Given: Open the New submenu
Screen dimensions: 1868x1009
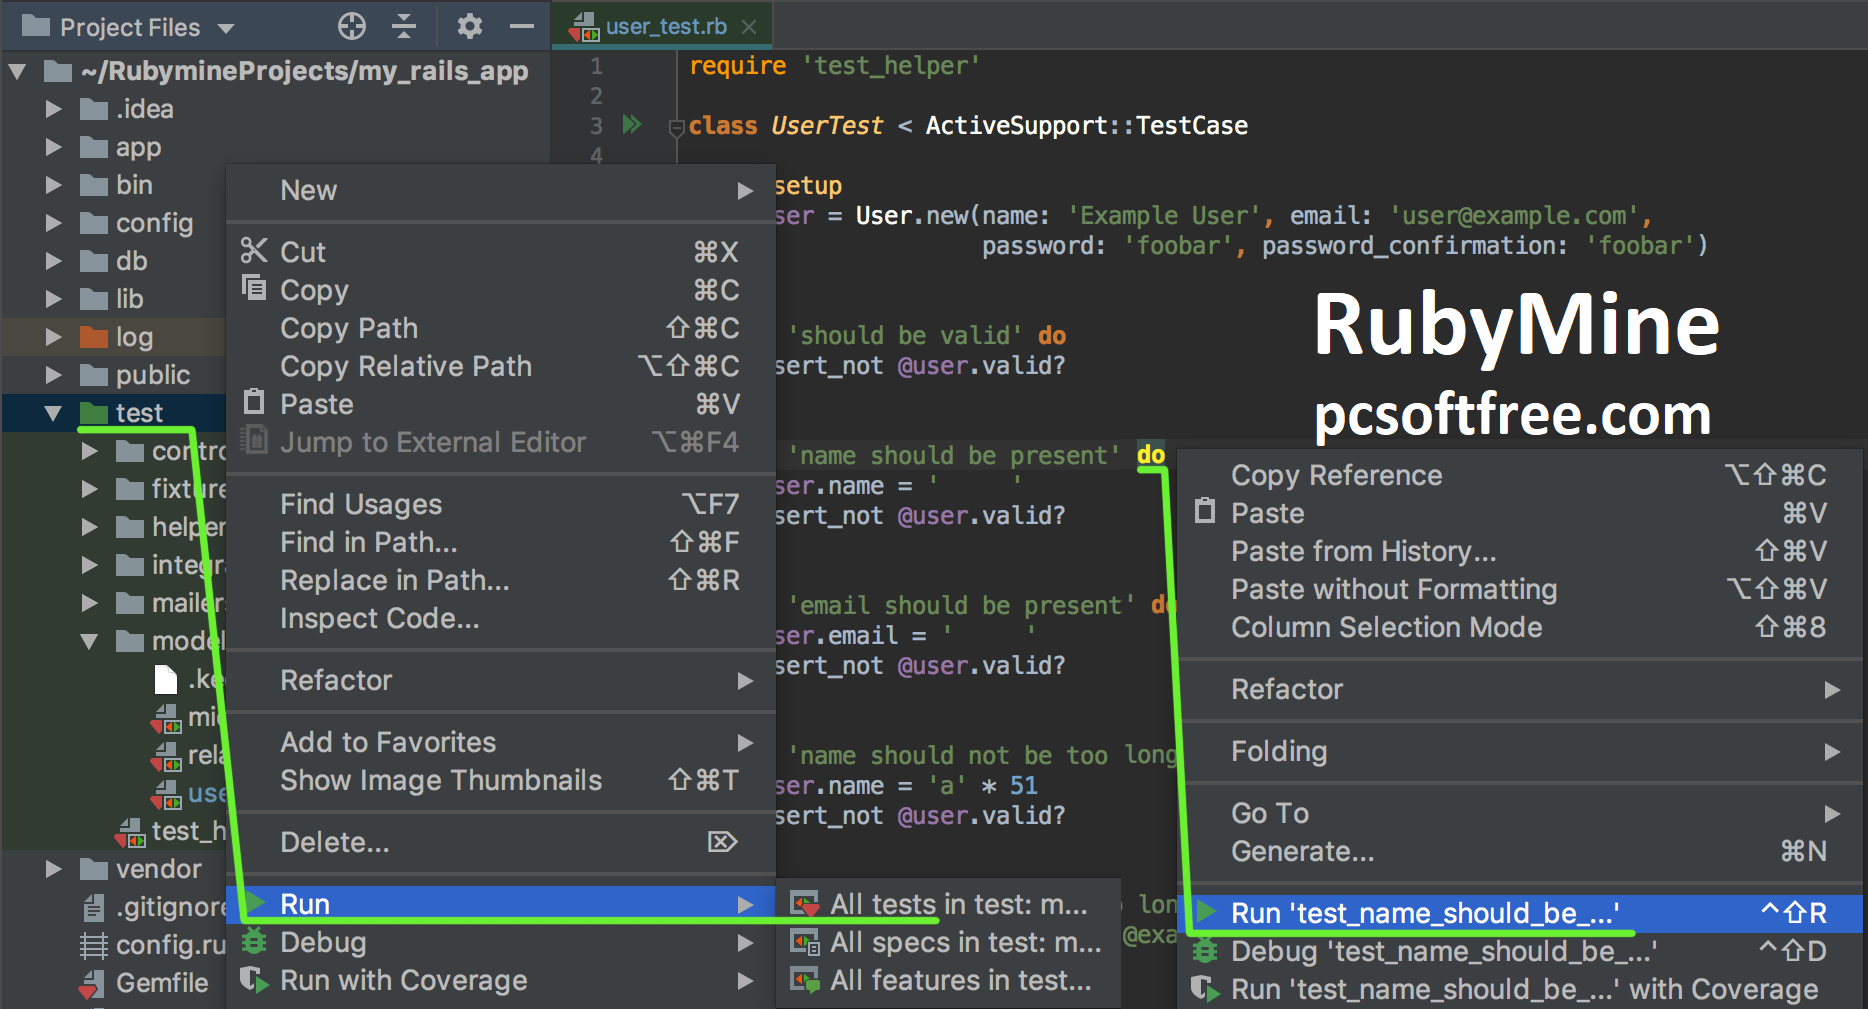Looking at the screenshot, I should pos(501,190).
